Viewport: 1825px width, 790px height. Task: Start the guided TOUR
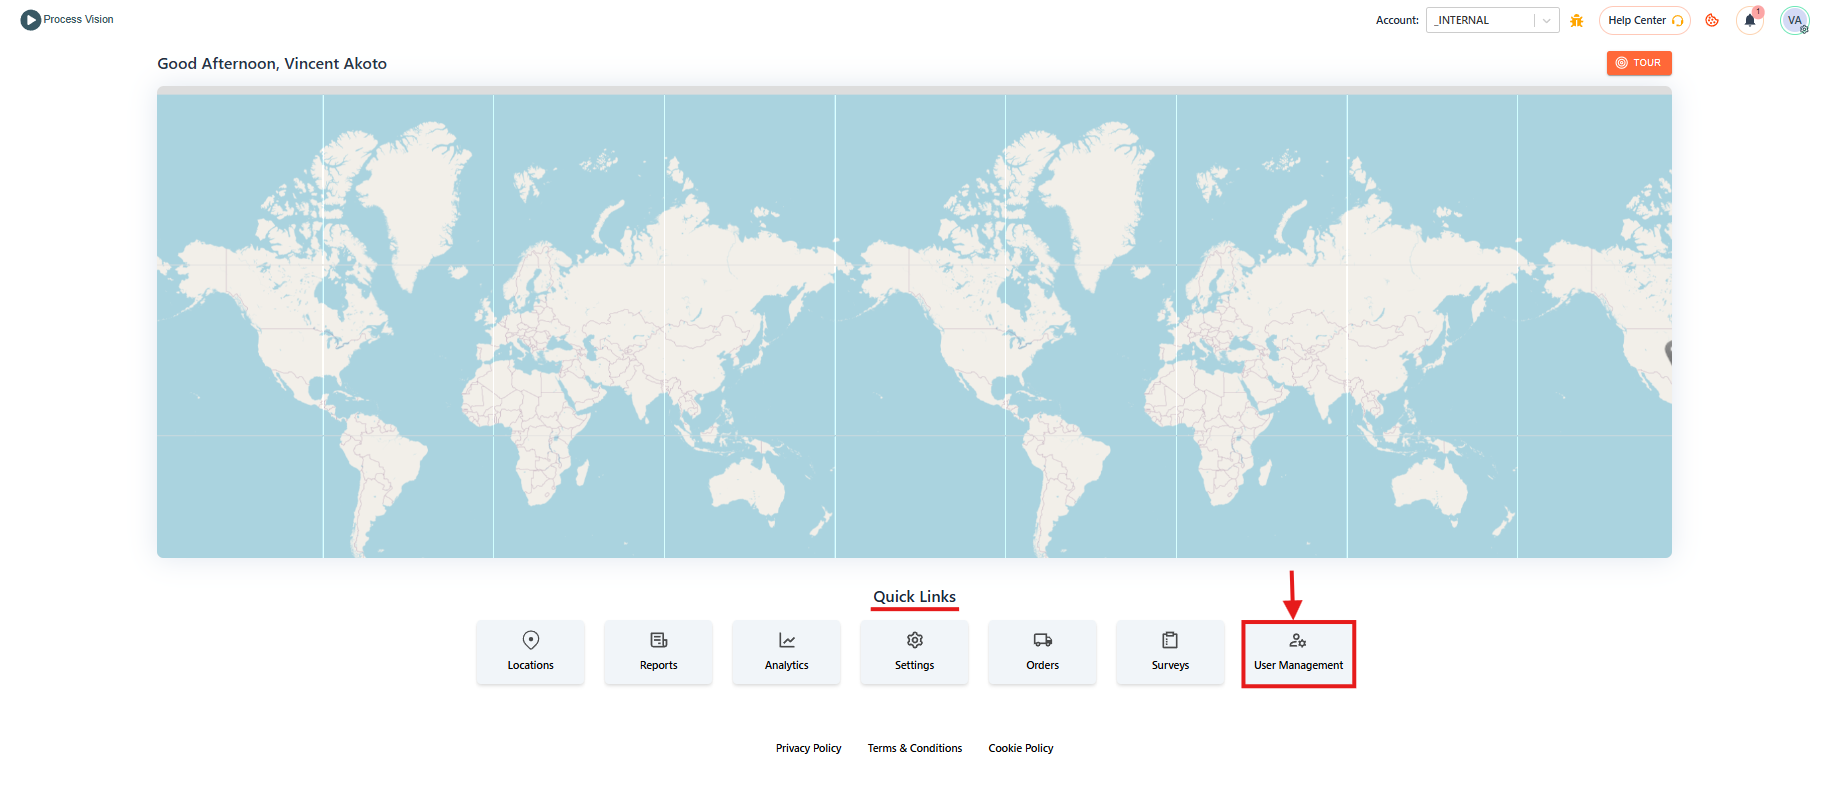tap(1639, 63)
